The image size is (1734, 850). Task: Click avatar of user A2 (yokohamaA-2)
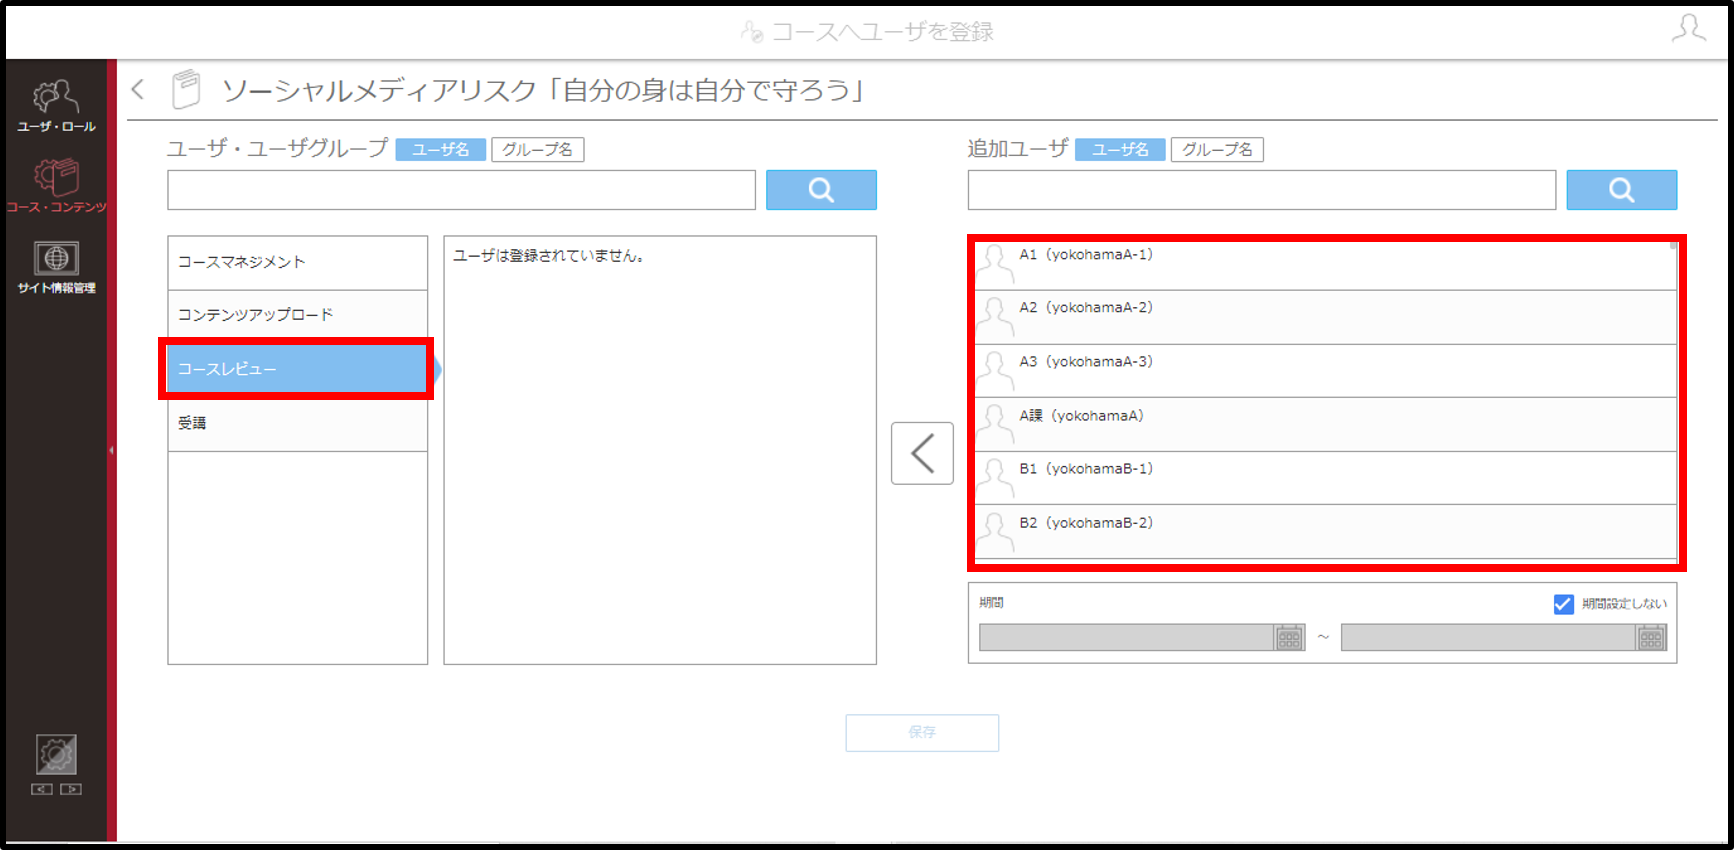click(995, 317)
